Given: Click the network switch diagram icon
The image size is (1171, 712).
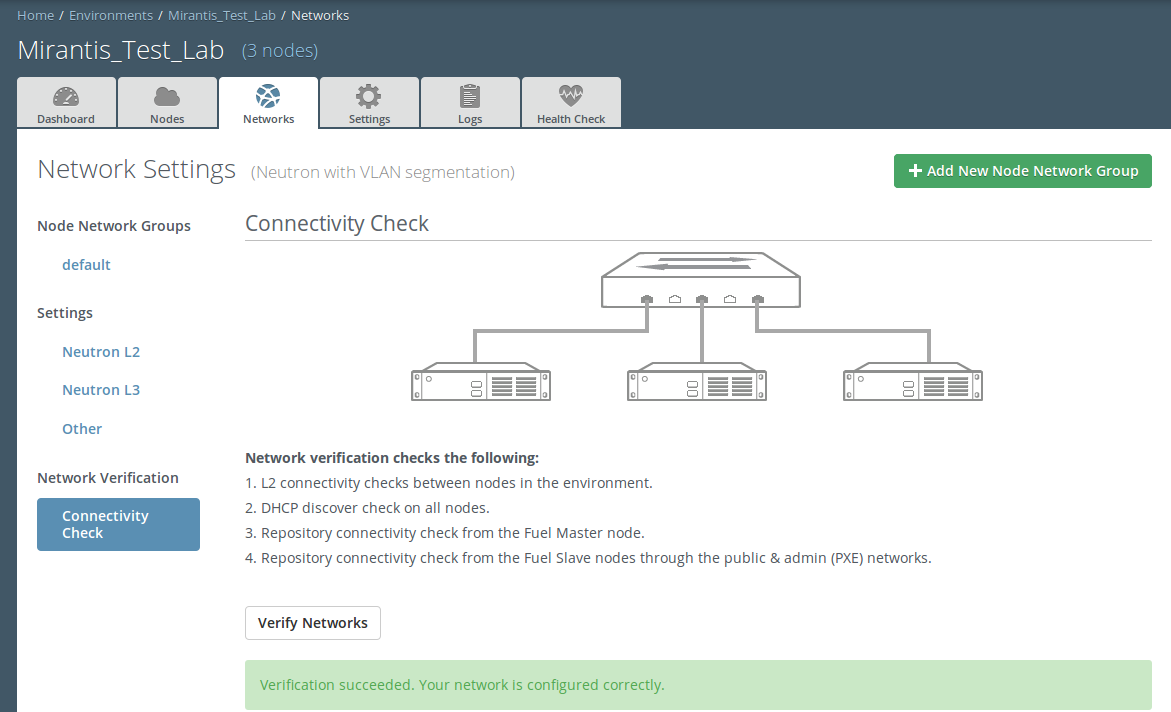Looking at the screenshot, I should tap(701, 280).
